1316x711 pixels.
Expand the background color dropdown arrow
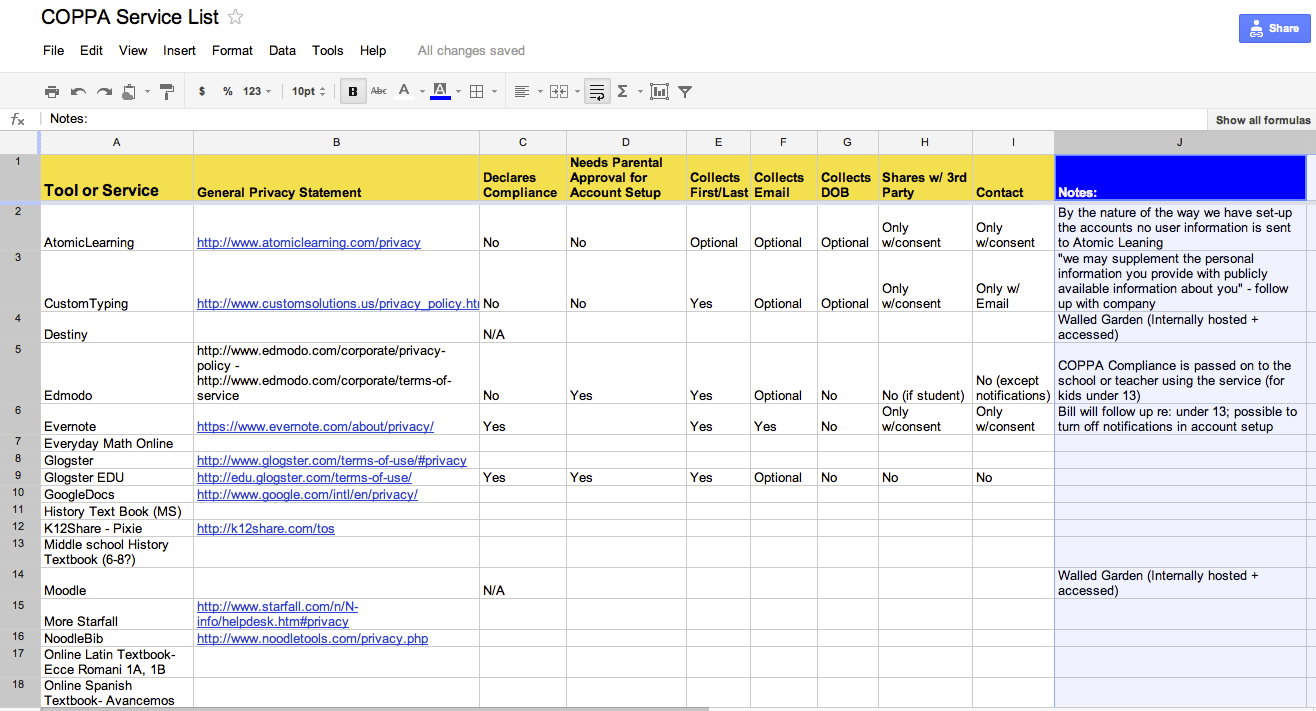tap(458, 92)
